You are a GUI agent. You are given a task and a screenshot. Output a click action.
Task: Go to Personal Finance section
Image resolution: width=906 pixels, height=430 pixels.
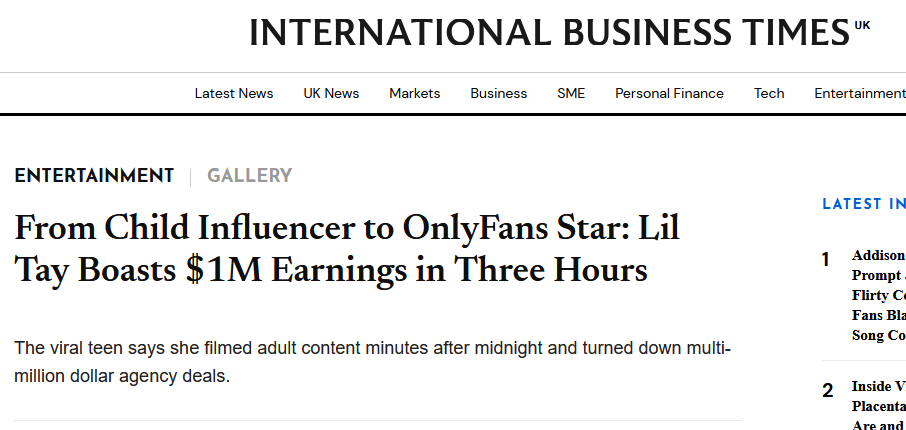[x=669, y=93]
